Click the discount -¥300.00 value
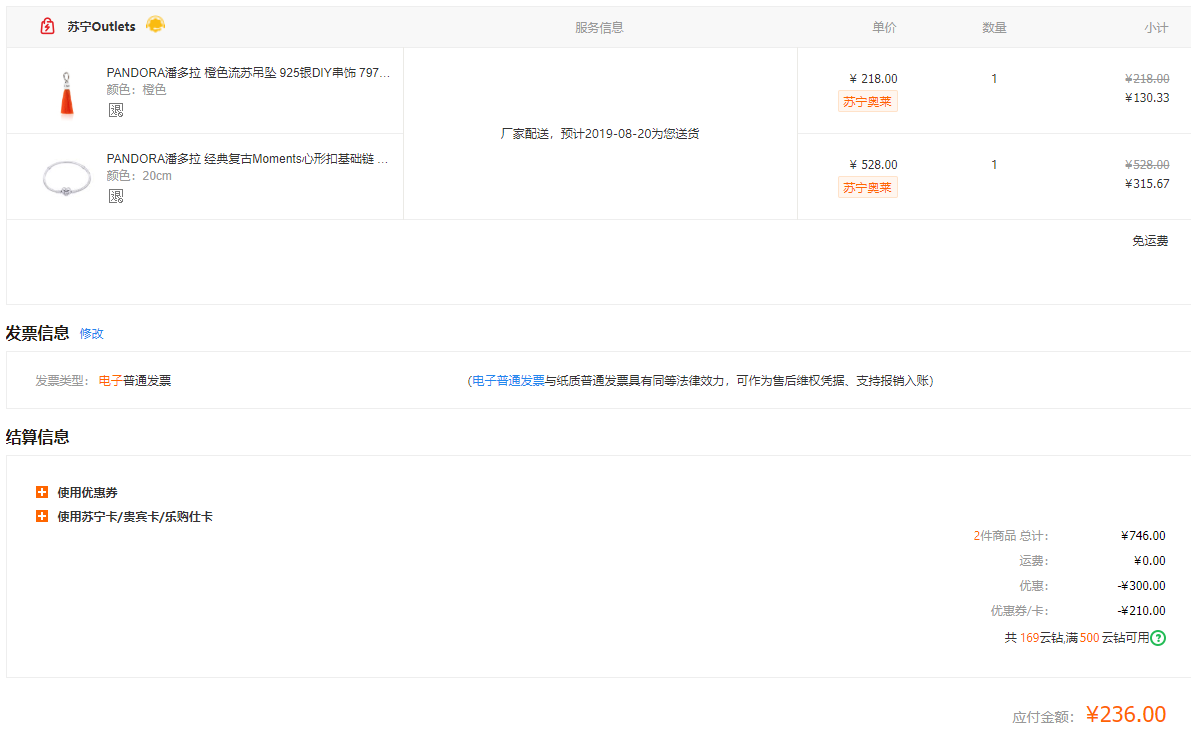This screenshot has height=730, width=1191. click(x=1142, y=586)
